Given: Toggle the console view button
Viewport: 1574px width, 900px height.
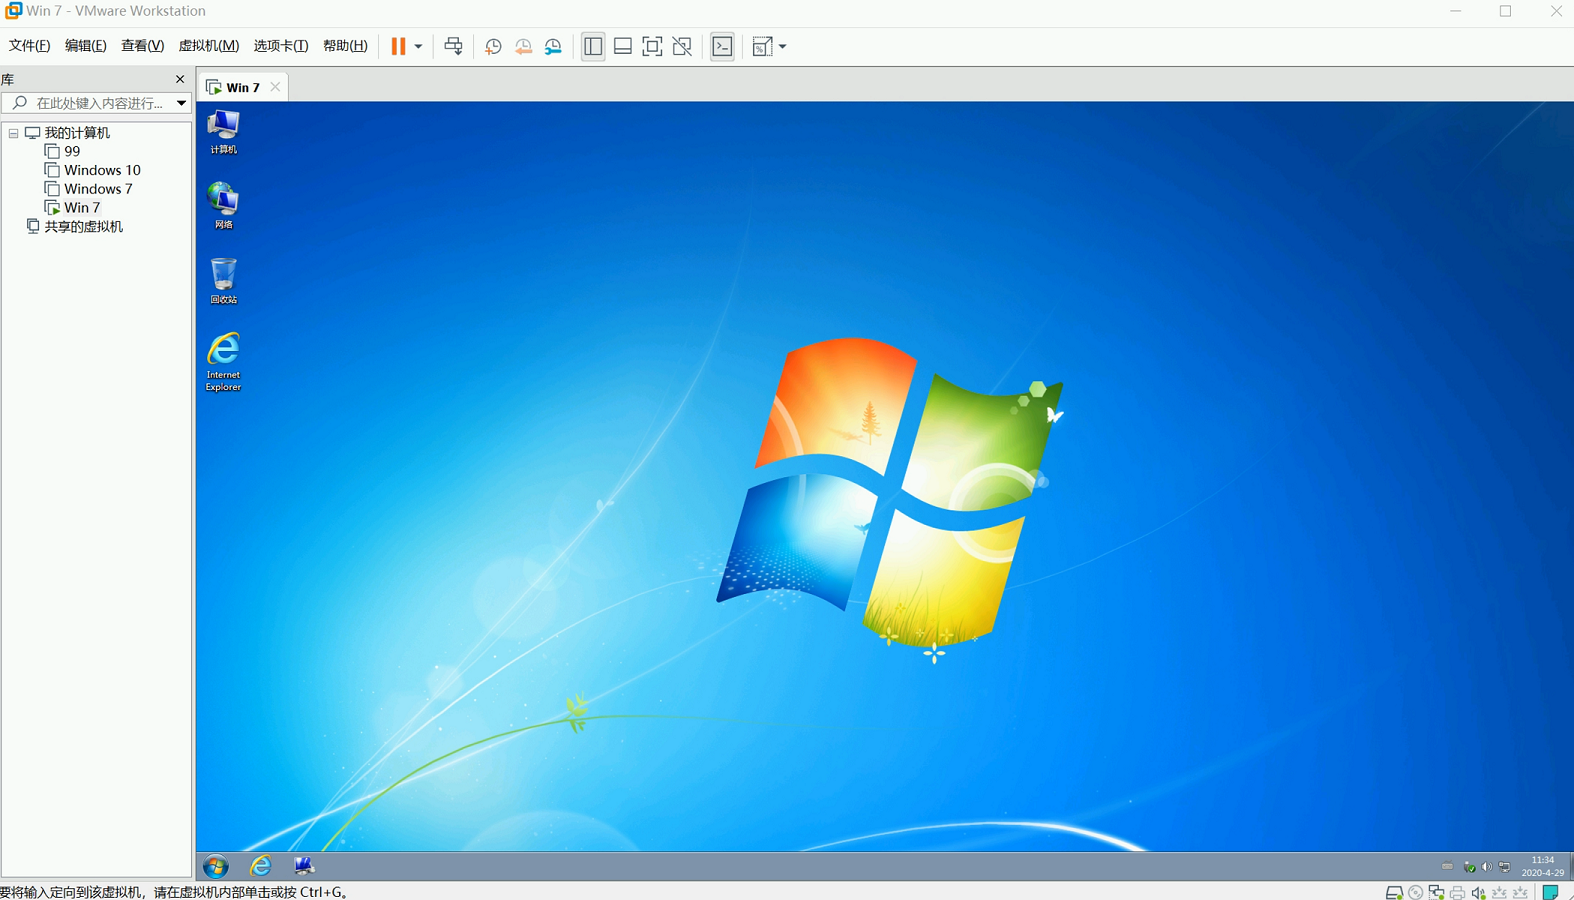Looking at the screenshot, I should click(x=722, y=46).
